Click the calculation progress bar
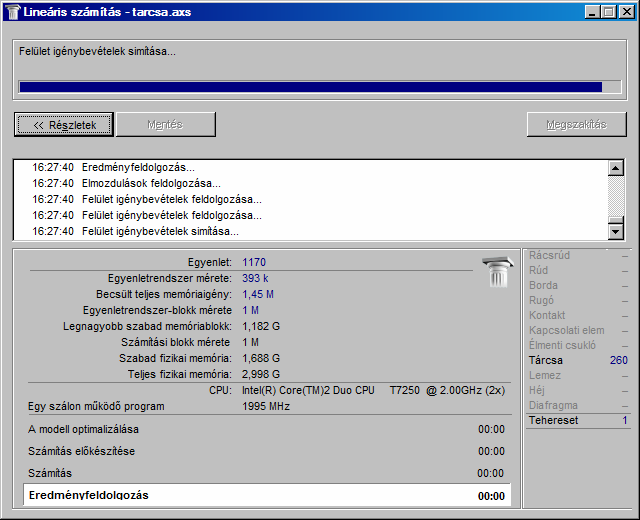This screenshot has width=640, height=520. coord(320,87)
